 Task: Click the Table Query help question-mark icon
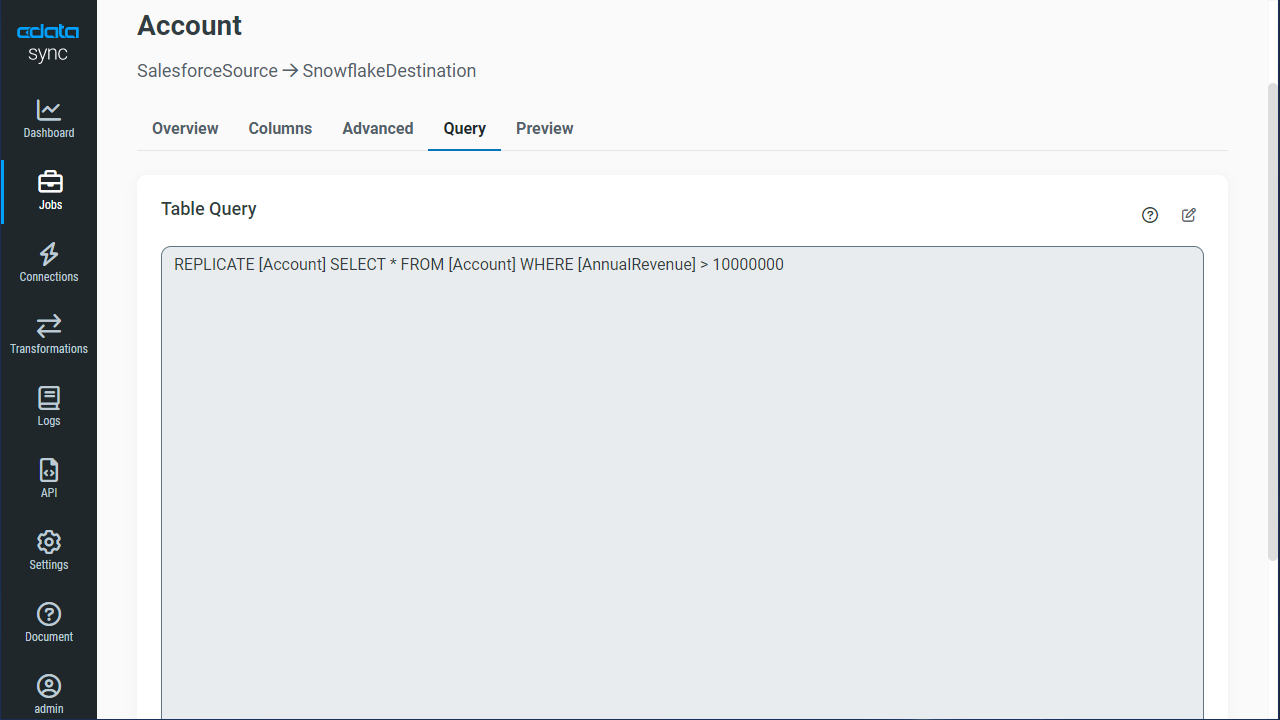pos(1150,215)
